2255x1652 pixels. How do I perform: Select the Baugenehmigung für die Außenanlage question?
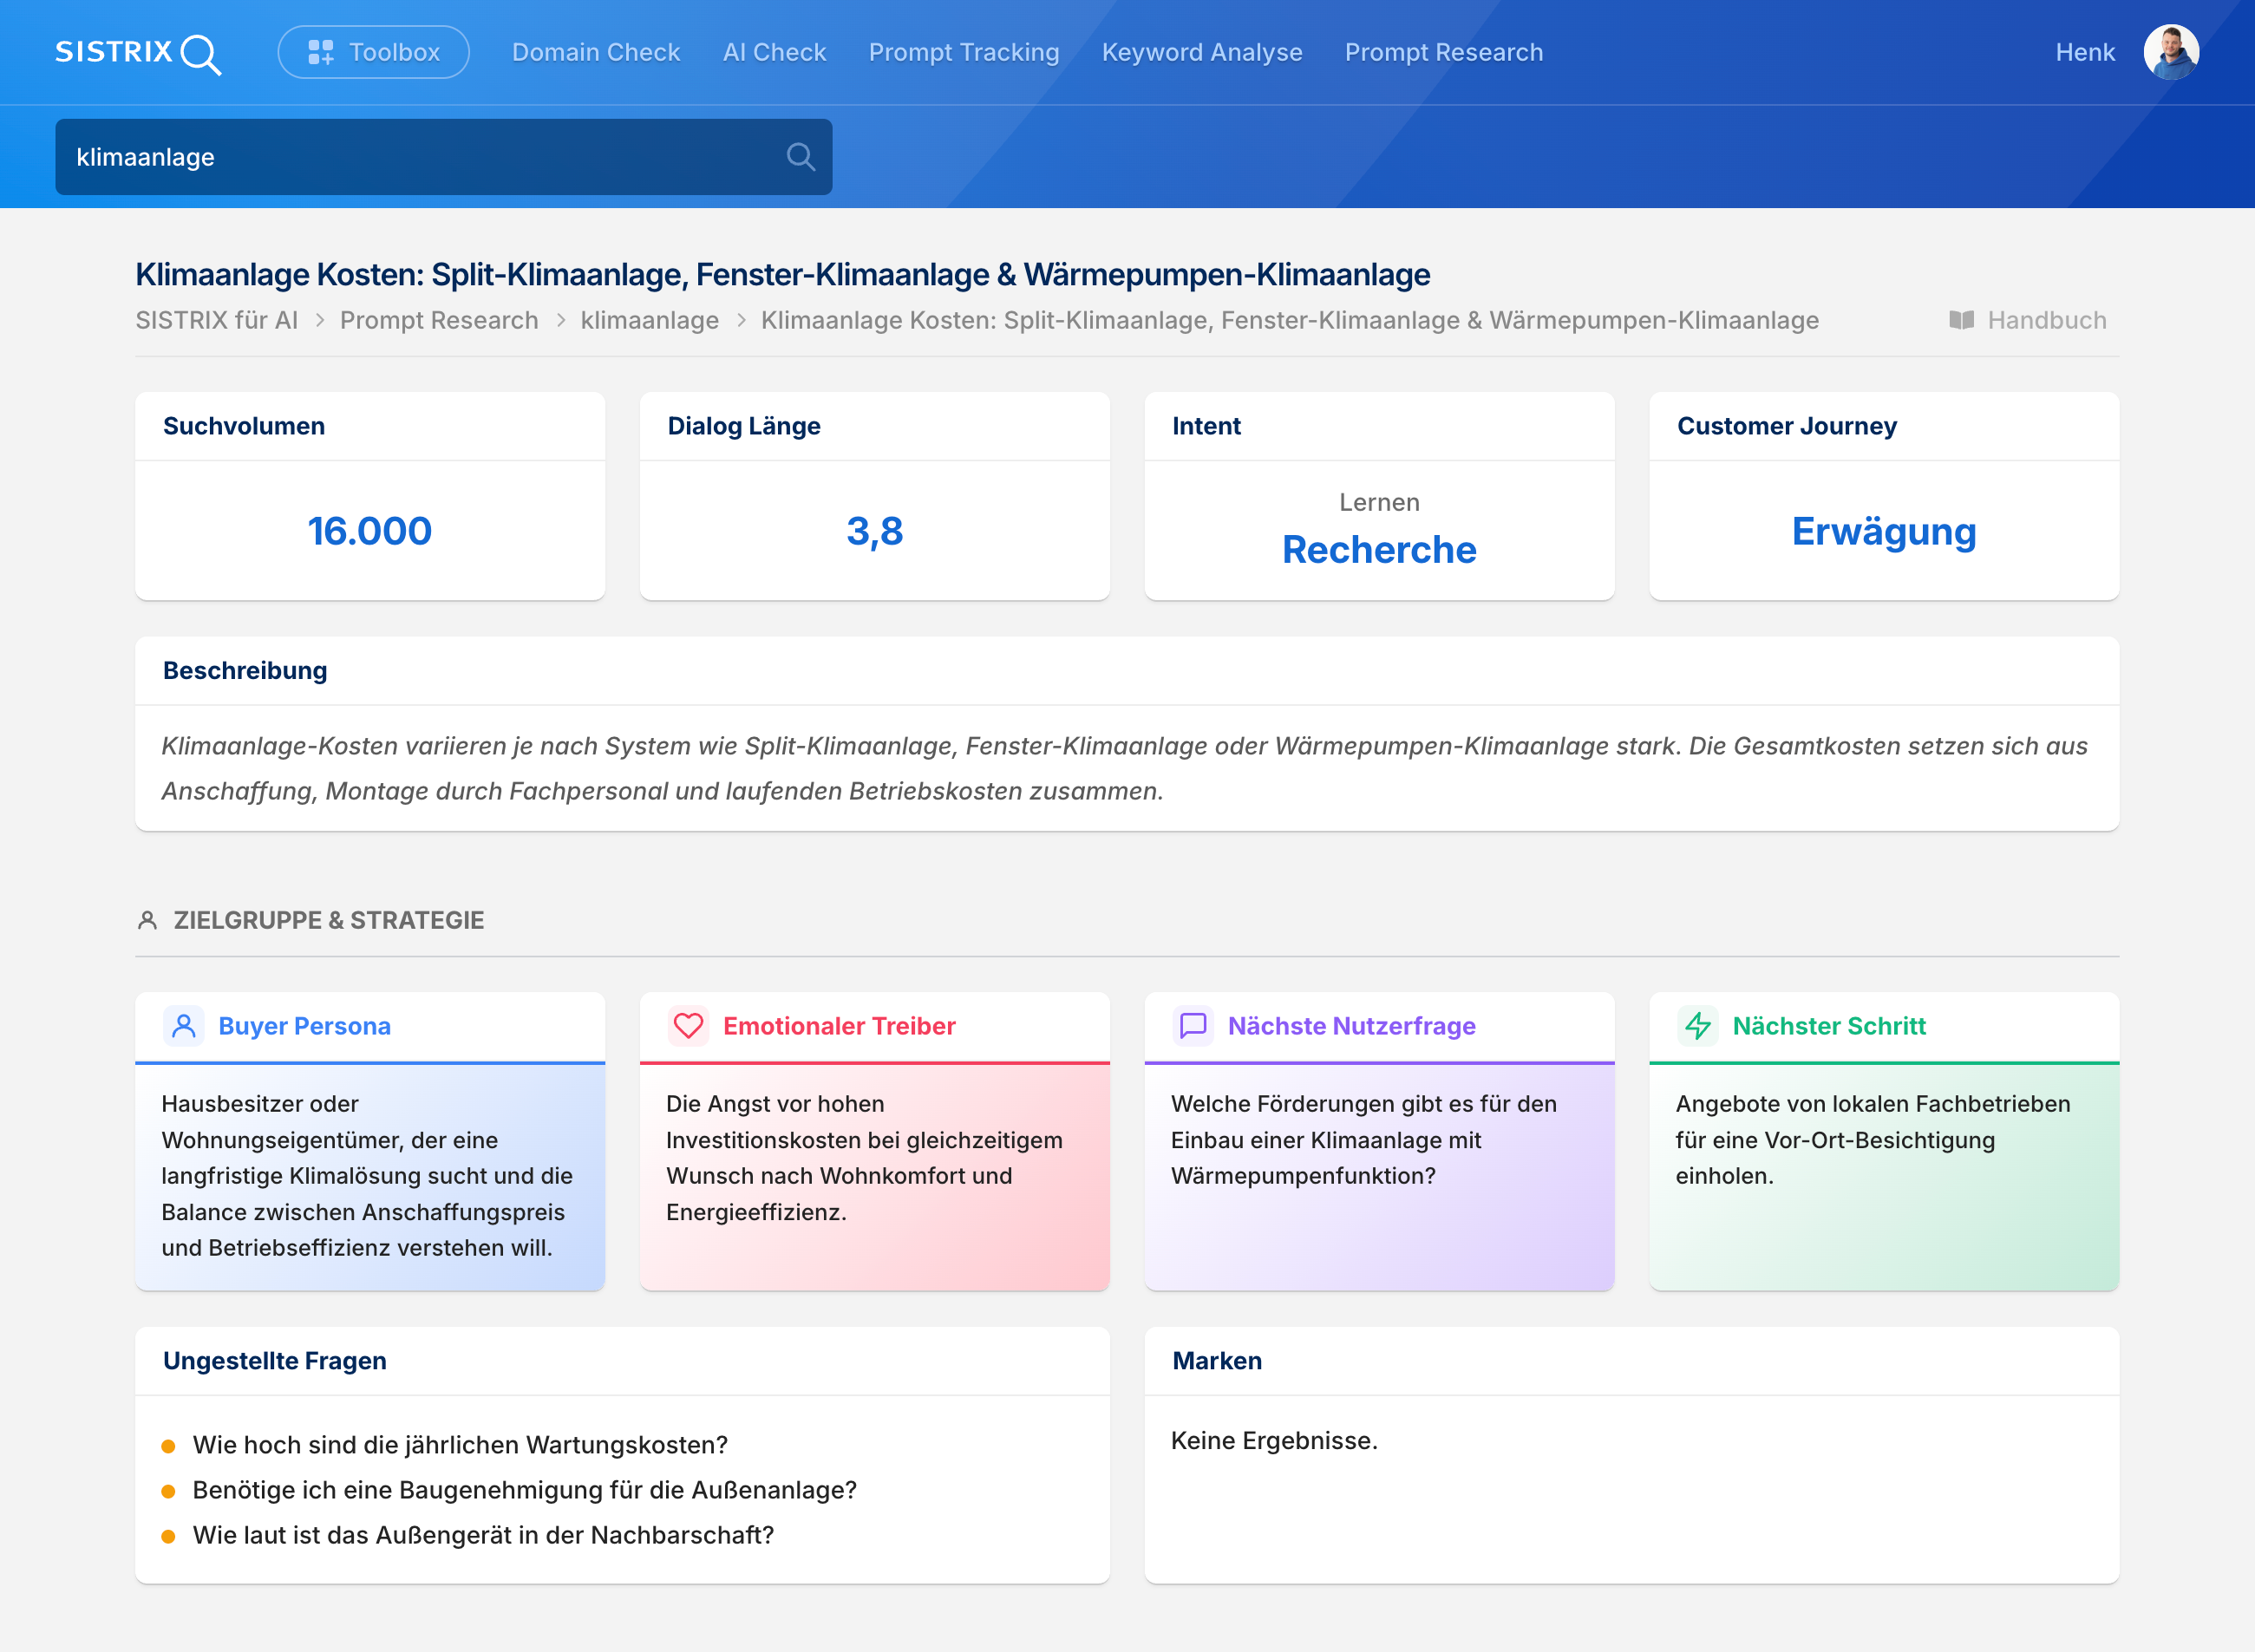click(x=524, y=1490)
